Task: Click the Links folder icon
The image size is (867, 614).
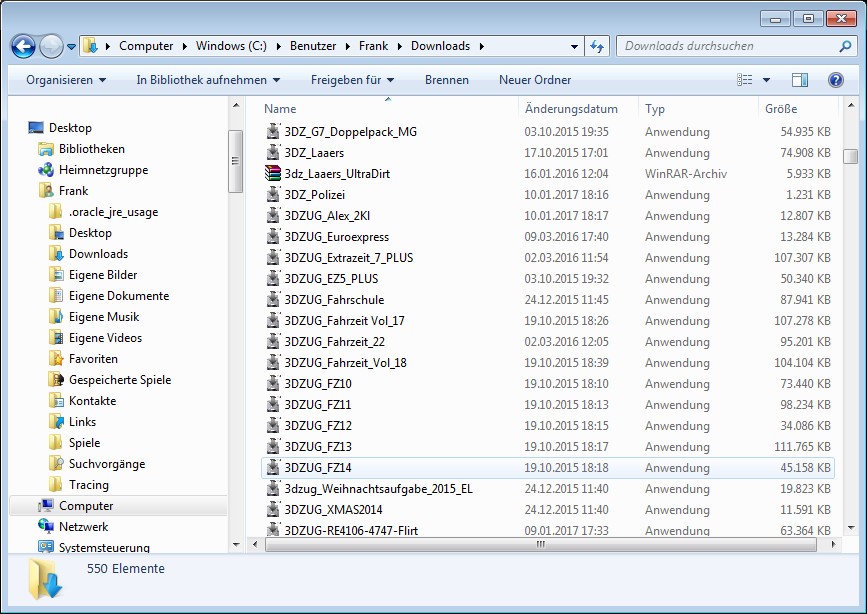Action: 56,422
